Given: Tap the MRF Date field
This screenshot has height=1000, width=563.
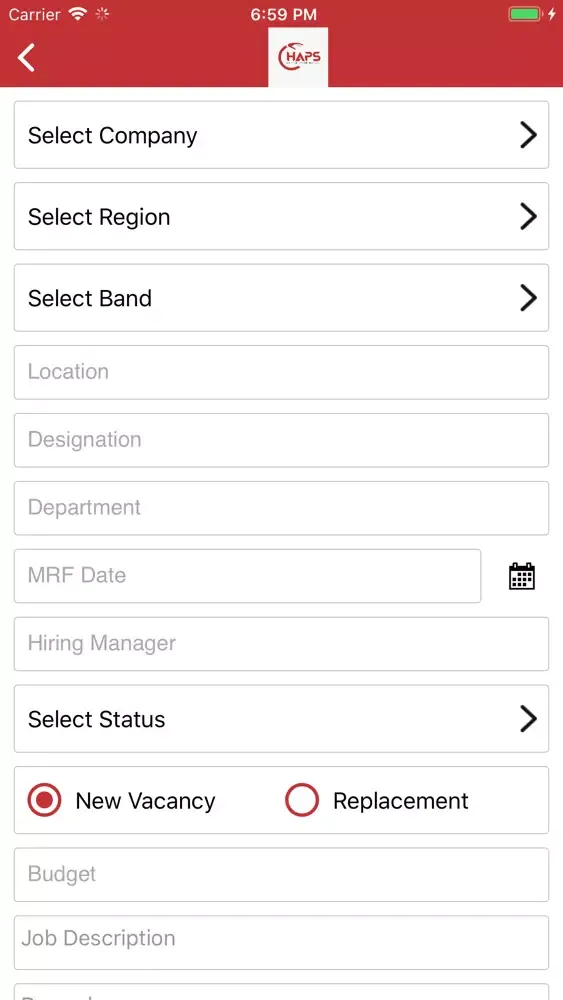Looking at the screenshot, I should coord(247,576).
